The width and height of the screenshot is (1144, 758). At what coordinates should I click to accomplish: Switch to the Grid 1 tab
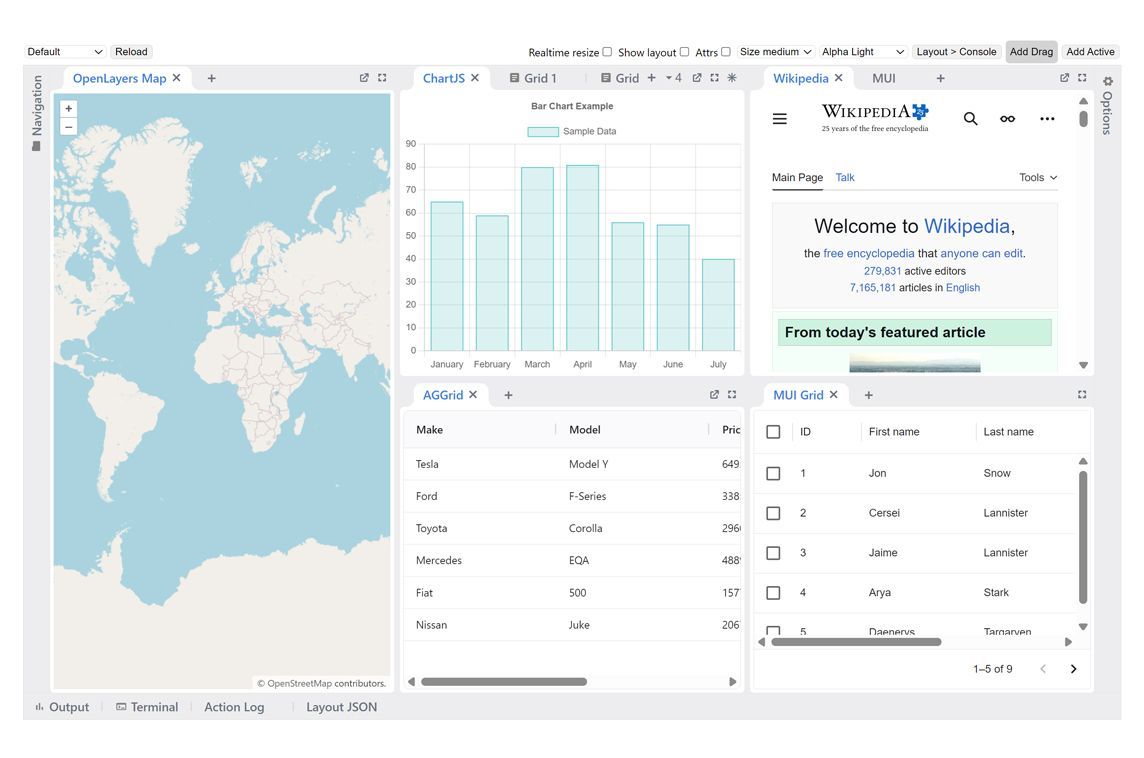tap(533, 78)
